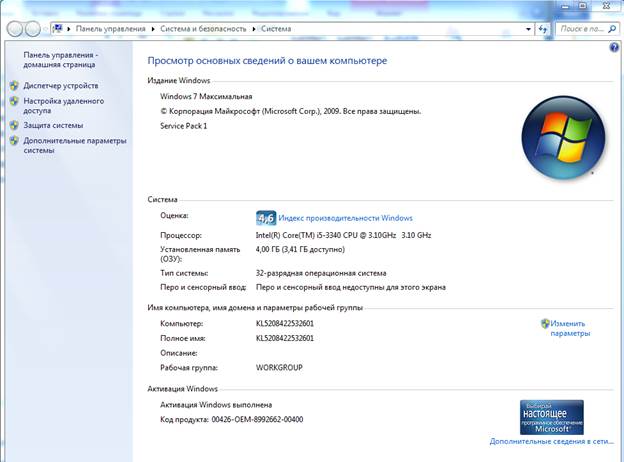This screenshot has height=462, width=624.
Task: Maximize the System window
Action: pos(583,6)
